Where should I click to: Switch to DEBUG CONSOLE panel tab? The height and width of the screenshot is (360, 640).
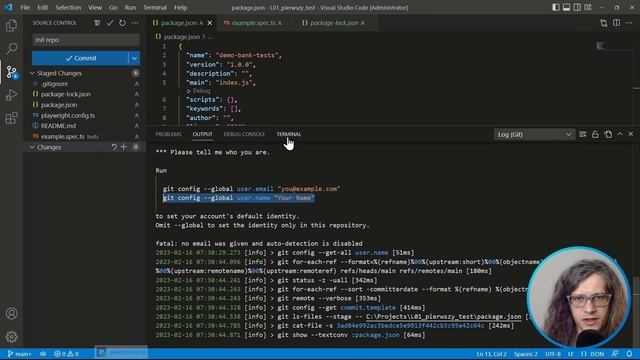pyautogui.click(x=244, y=134)
